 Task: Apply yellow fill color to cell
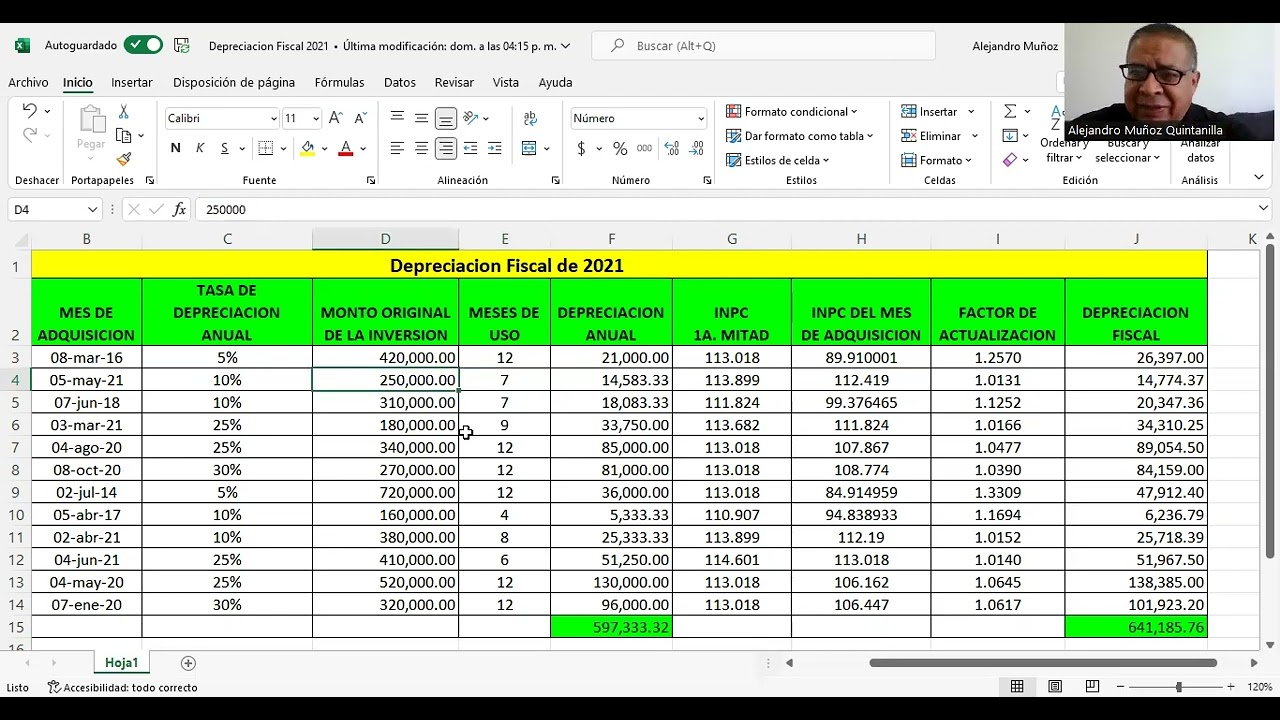pyautogui.click(x=307, y=148)
